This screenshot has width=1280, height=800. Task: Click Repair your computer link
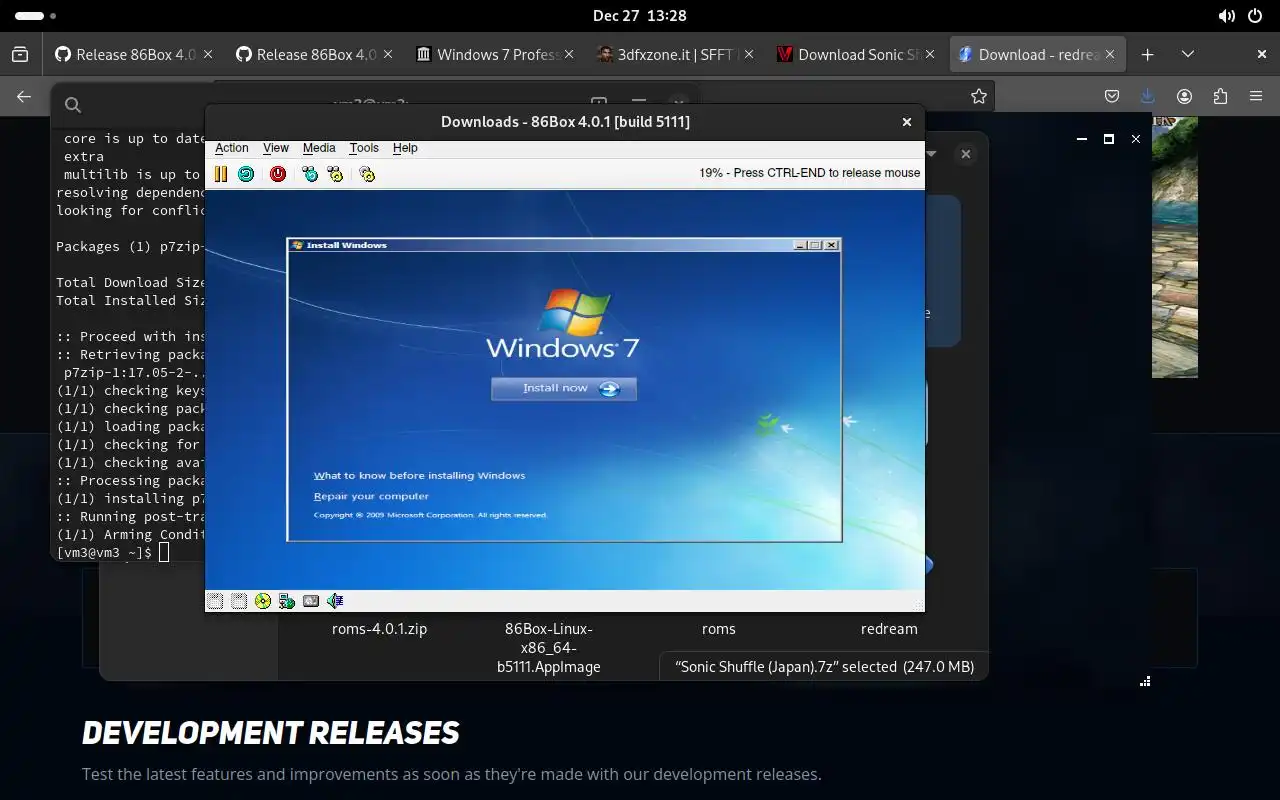coord(371,496)
